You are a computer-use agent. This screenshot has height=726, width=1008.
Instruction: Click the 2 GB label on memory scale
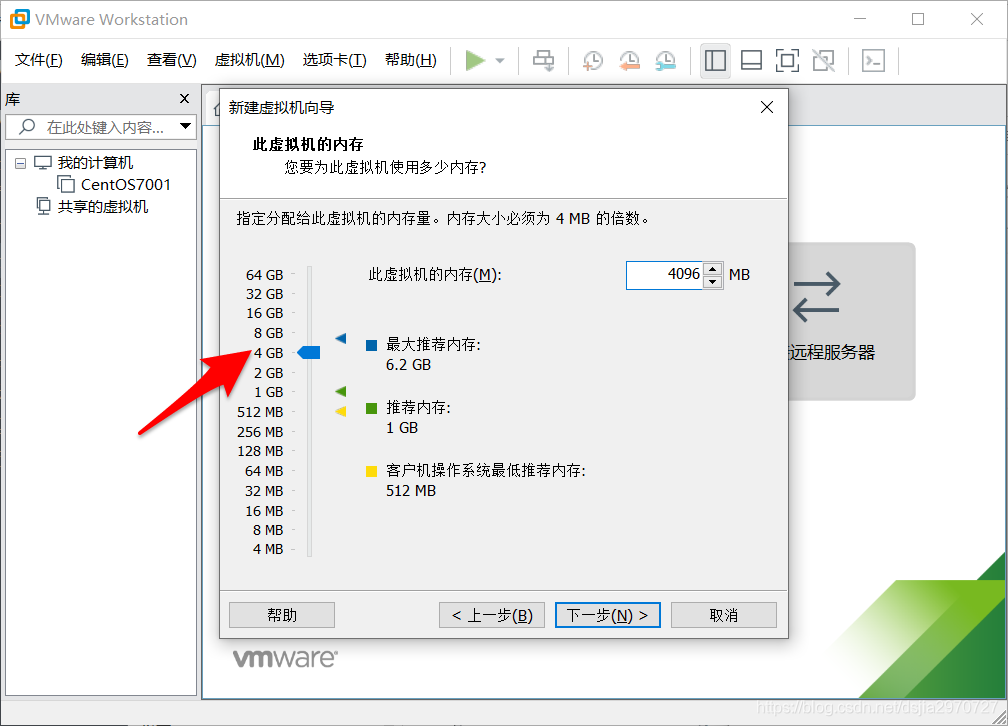coord(268,373)
